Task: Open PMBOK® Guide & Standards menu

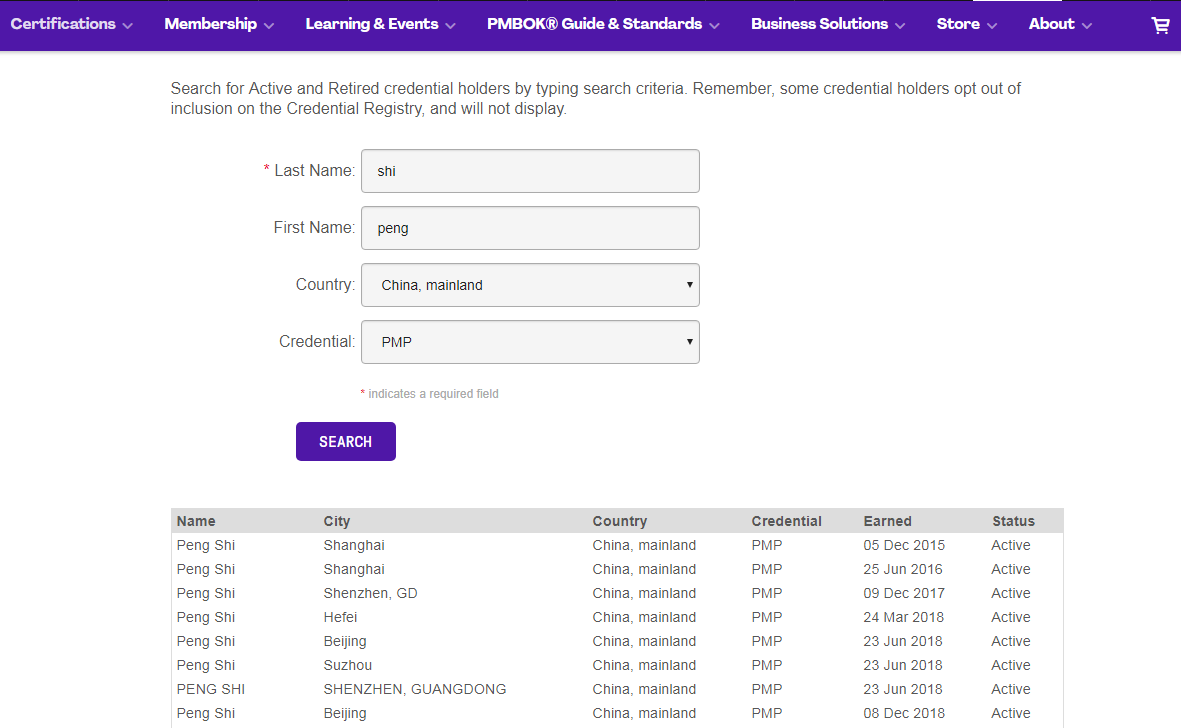Action: [x=603, y=24]
